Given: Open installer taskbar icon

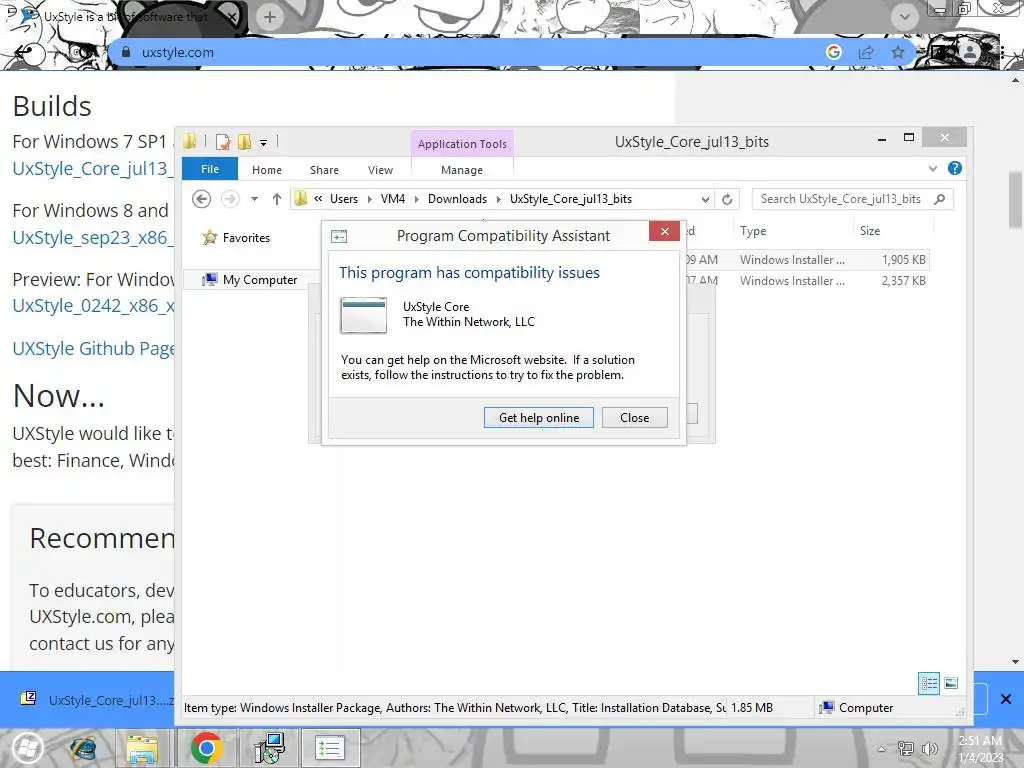Looking at the screenshot, I should coord(268,748).
